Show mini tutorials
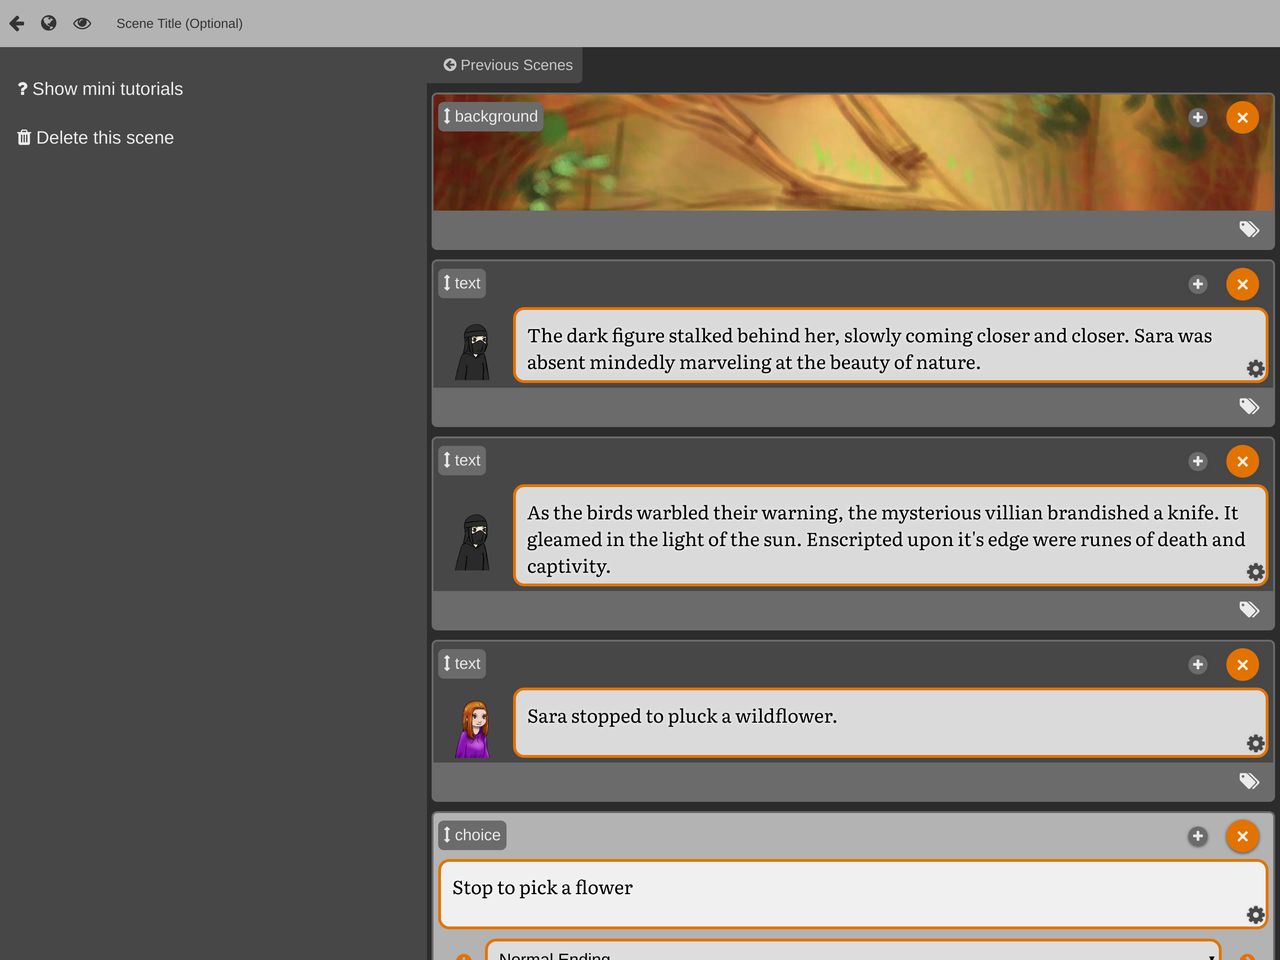The height and width of the screenshot is (960, 1280). click(x=100, y=89)
